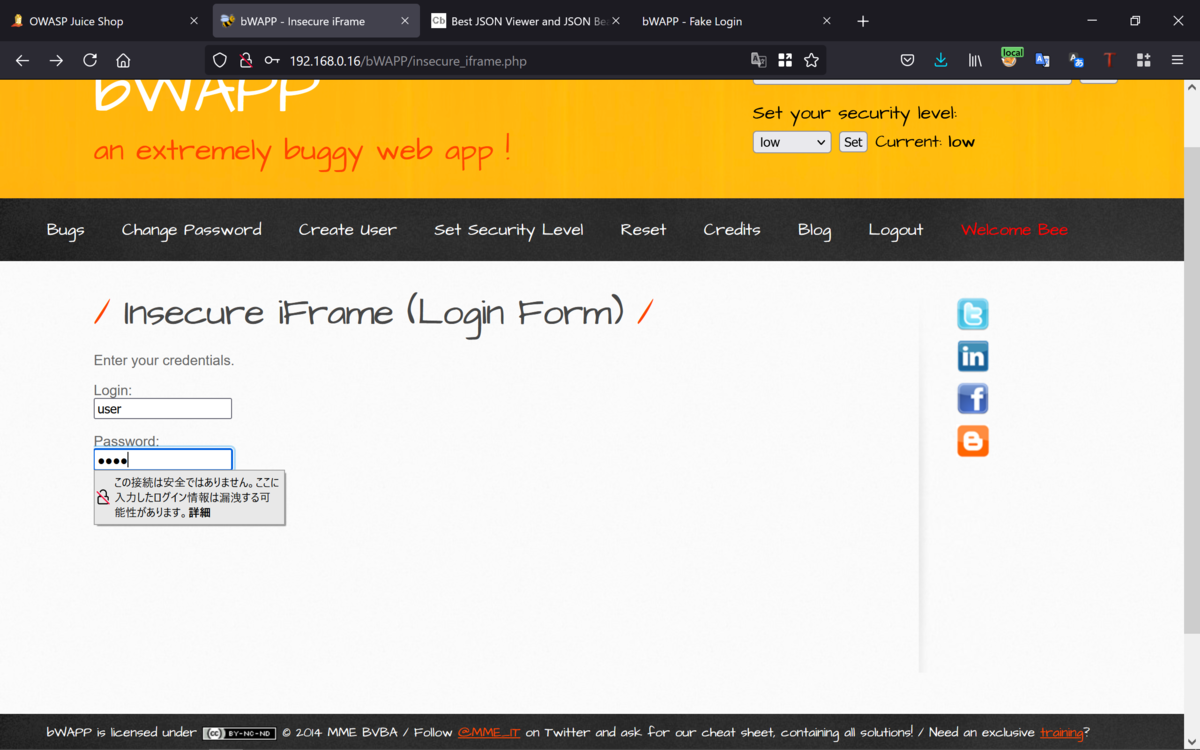Click the Welcome Bee text
Screen dimensions: 1200x750
pos(1014,230)
